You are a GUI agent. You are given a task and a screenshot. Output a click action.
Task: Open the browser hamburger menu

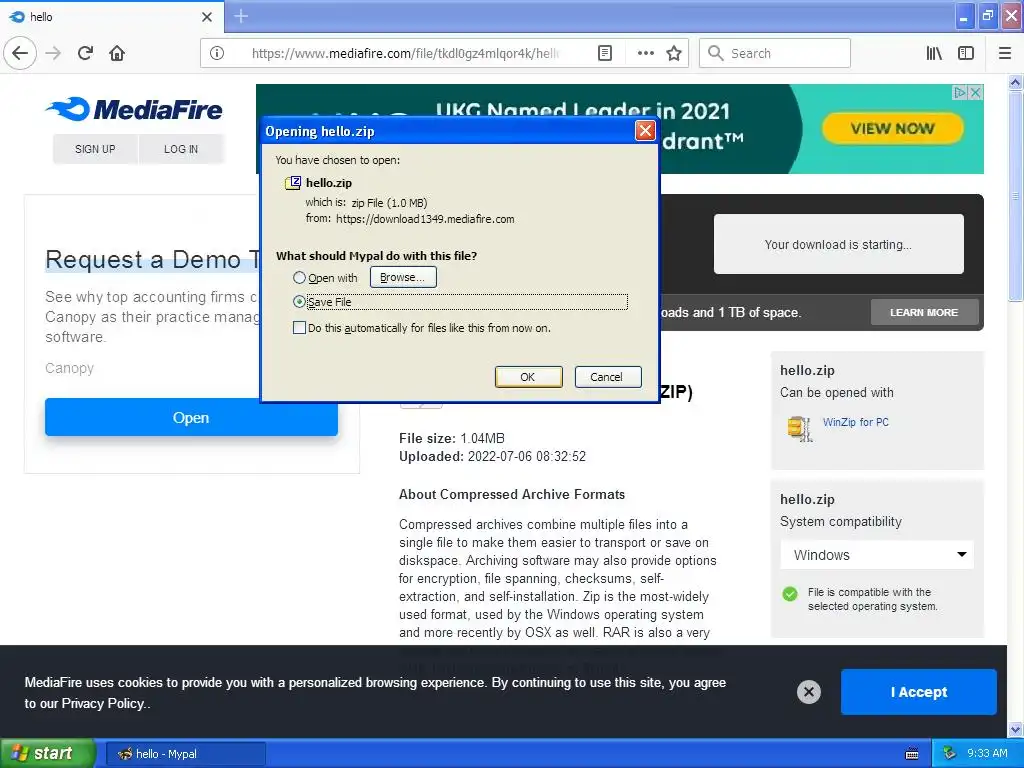pos(1004,53)
